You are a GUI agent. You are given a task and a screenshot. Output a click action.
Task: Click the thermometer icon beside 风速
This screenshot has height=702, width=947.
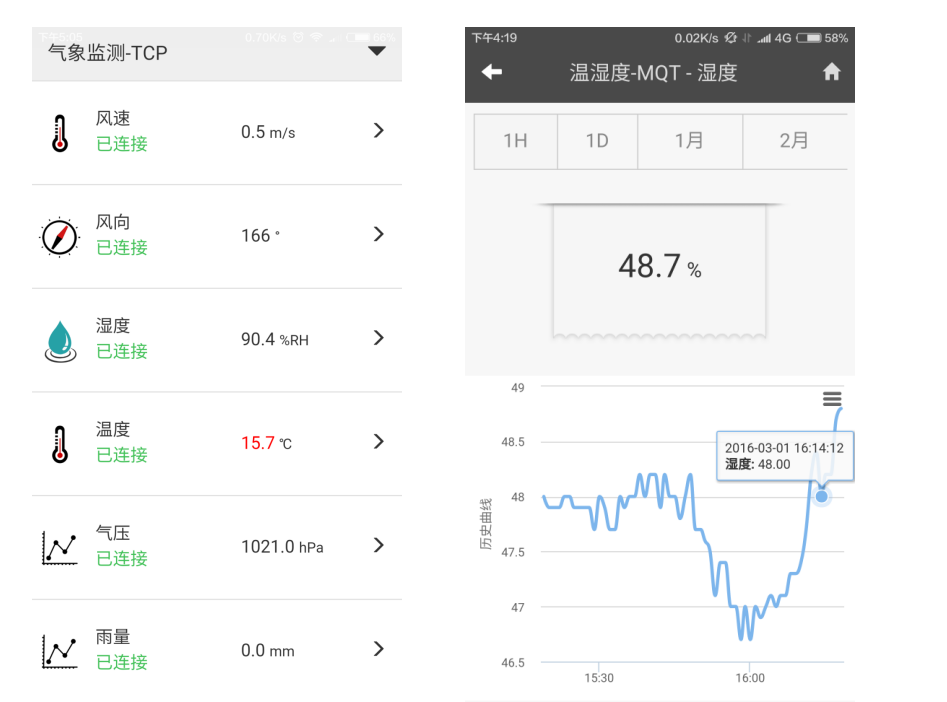click(60, 133)
